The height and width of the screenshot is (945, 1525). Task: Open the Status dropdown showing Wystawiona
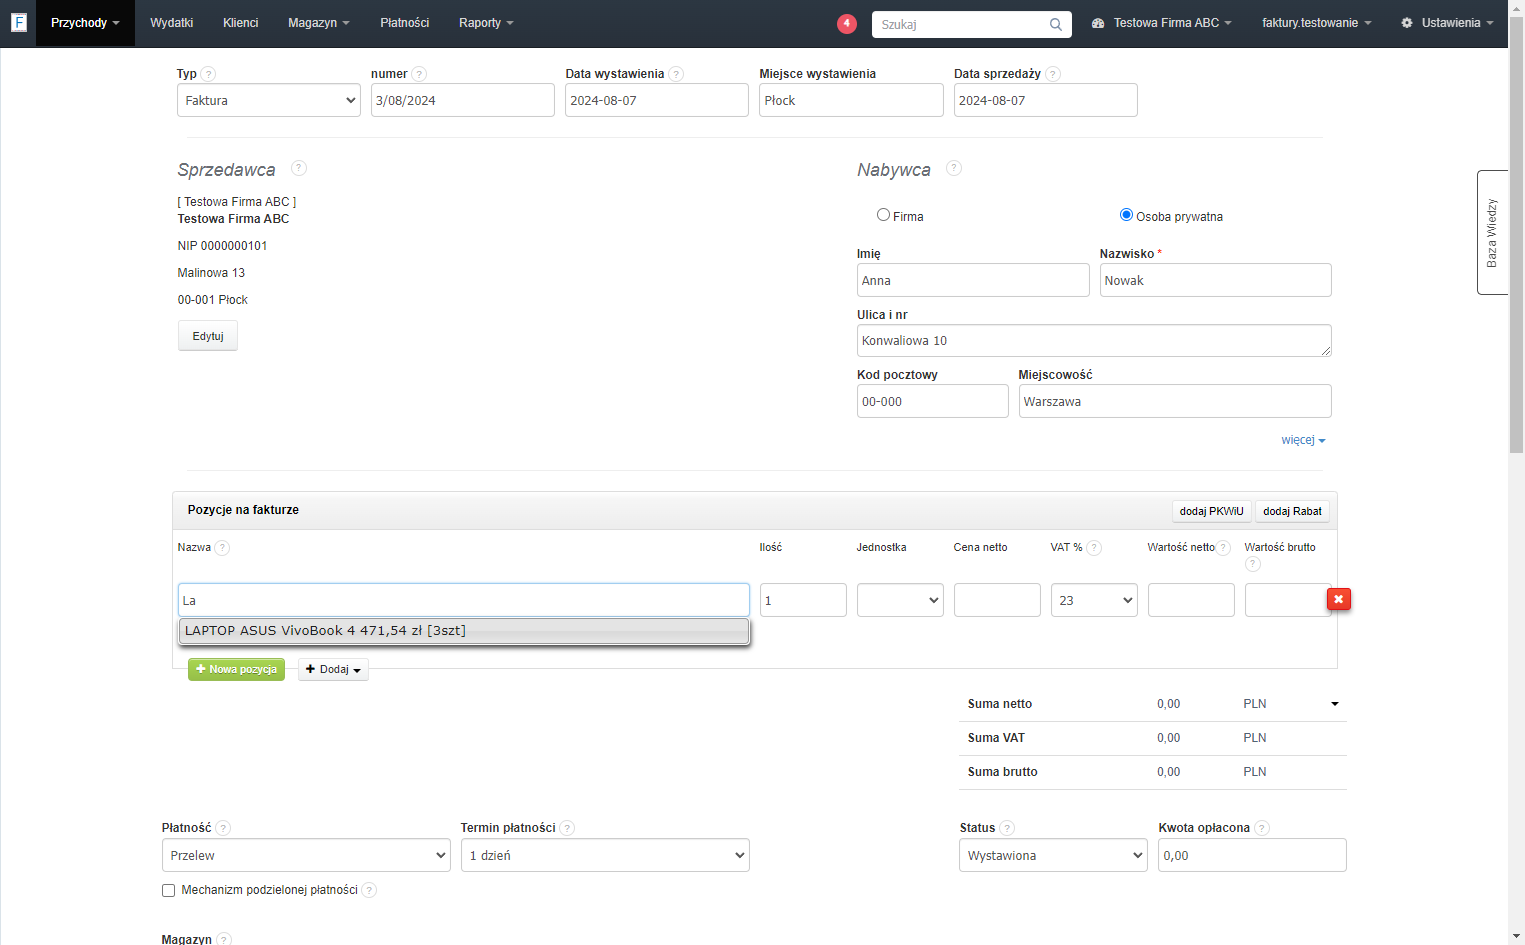[x=1053, y=855]
